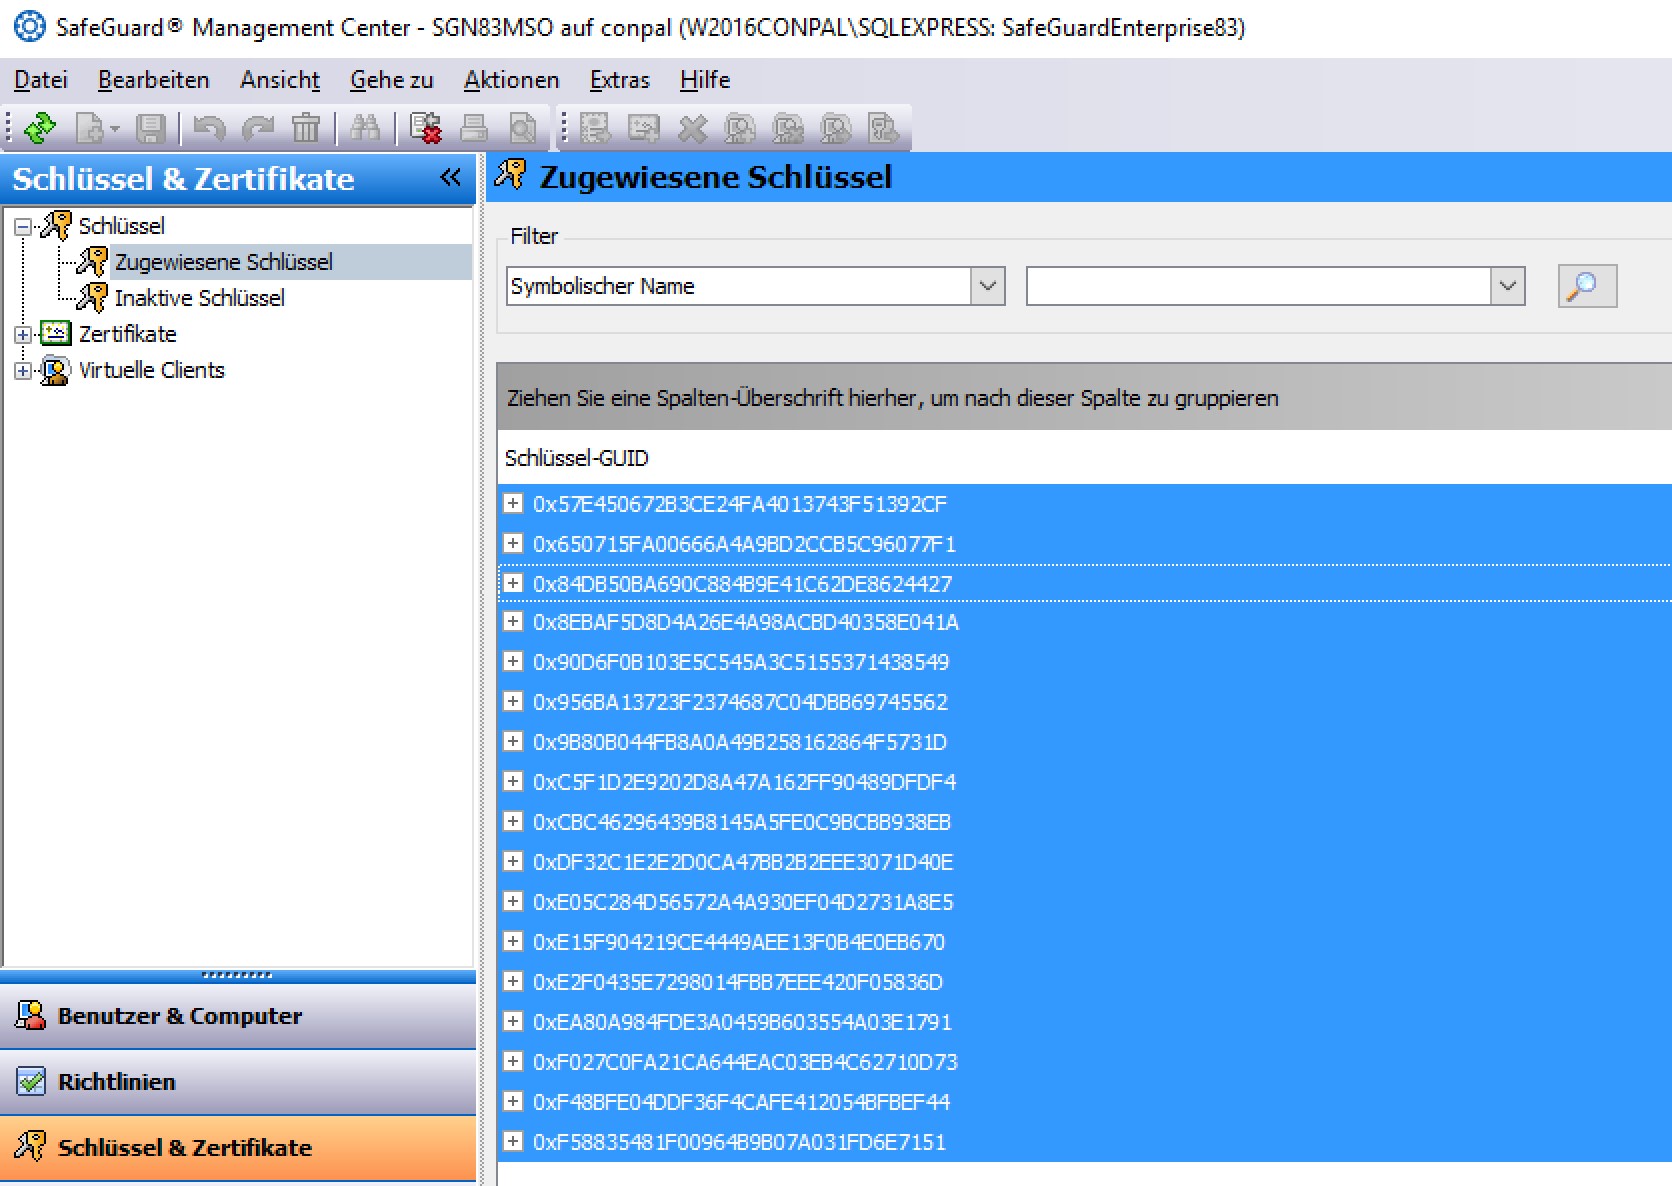Expand key row 0x57E450672B3CE24FA4013743F51392CF

513,503
